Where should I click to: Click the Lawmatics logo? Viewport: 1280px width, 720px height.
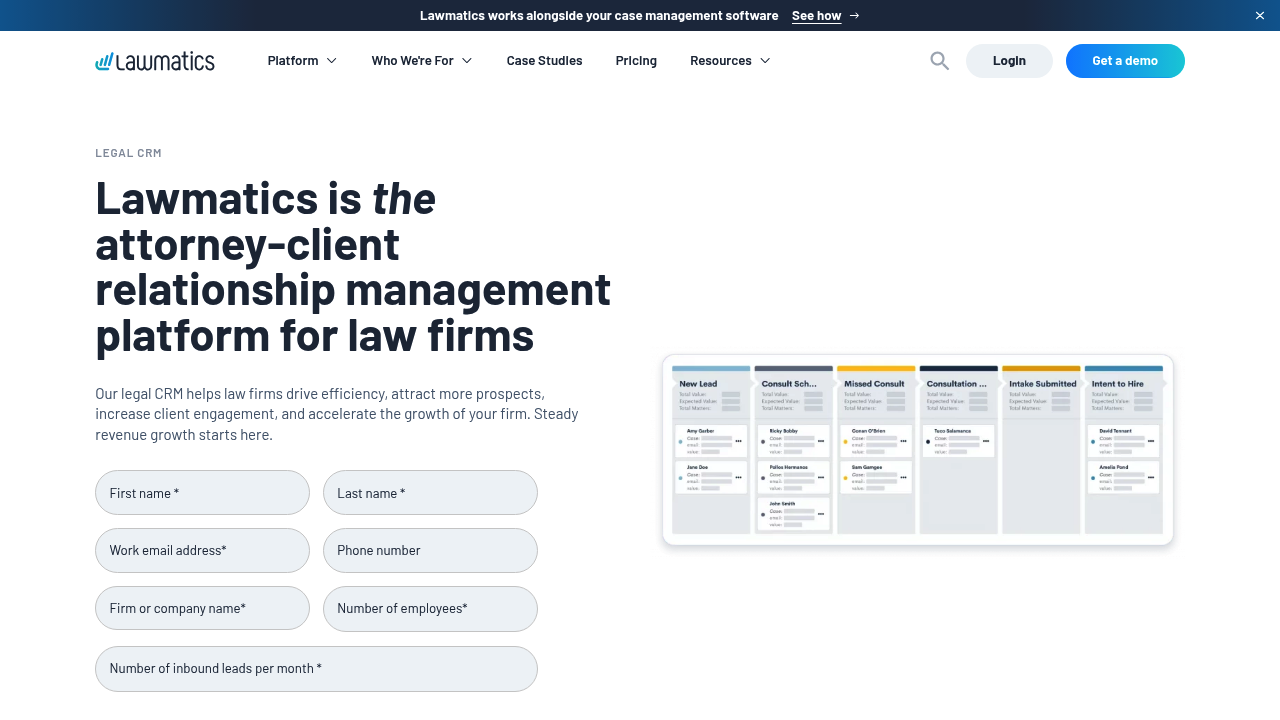pos(154,60)
